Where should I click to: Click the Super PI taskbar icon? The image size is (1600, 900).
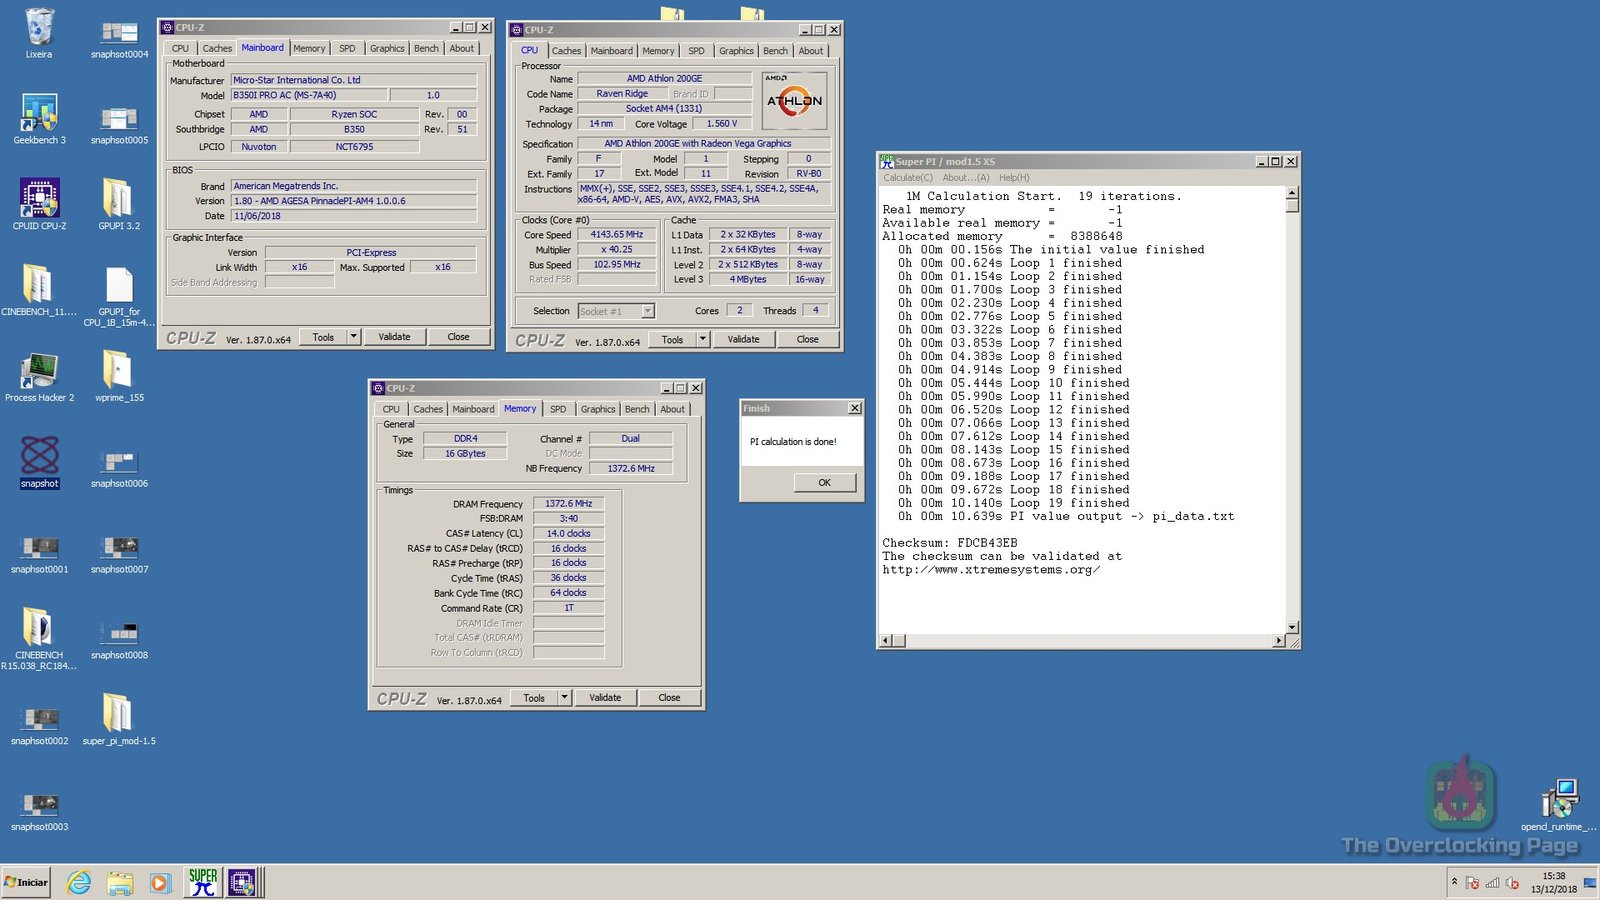(202, 883)
